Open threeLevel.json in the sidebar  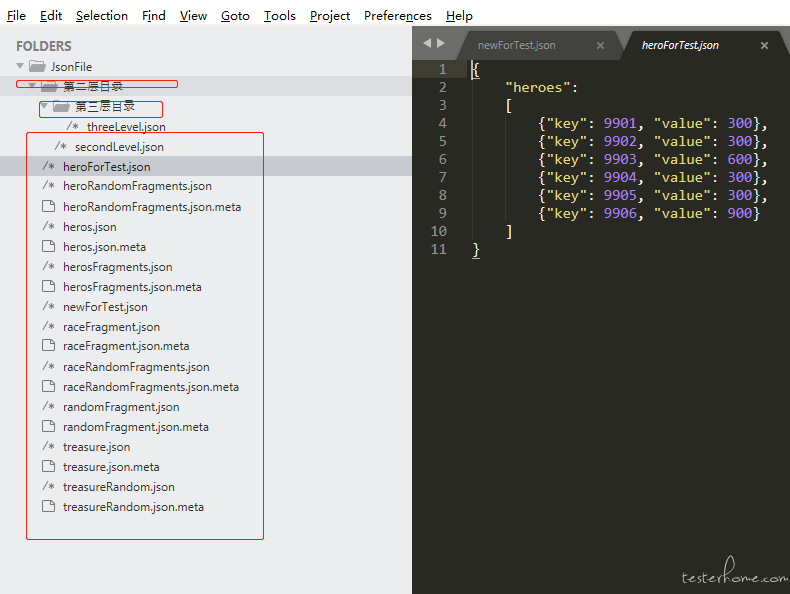pos(126,126)
